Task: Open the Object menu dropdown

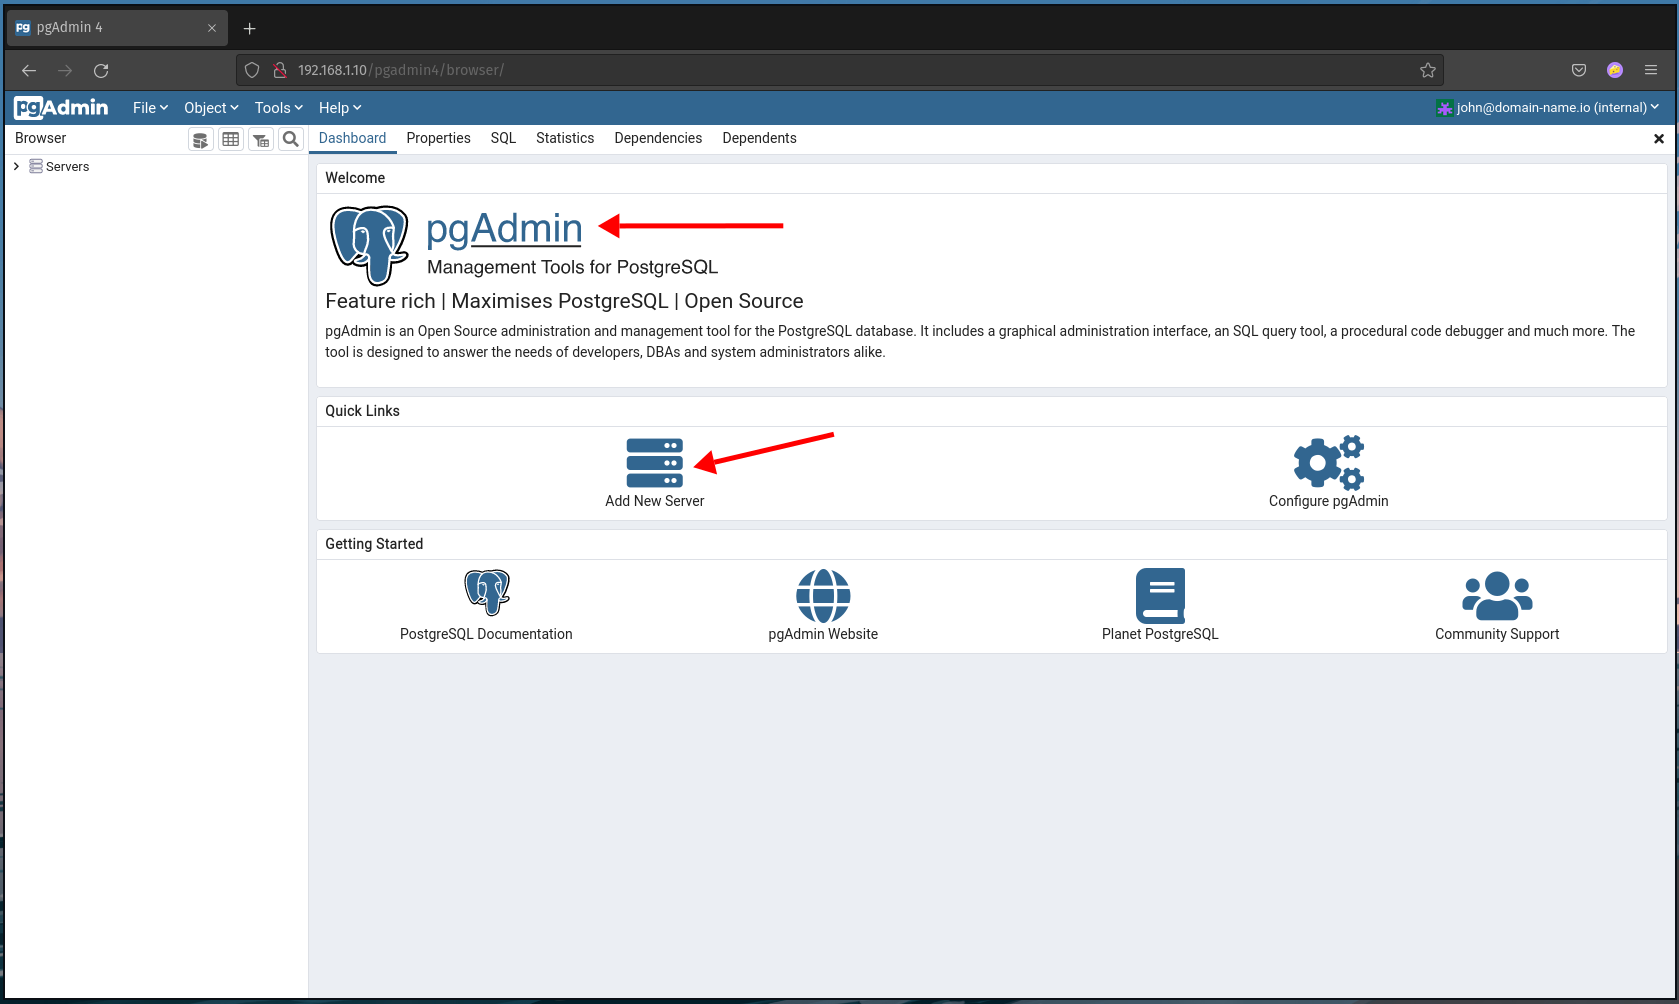Action: pos(211,108)
